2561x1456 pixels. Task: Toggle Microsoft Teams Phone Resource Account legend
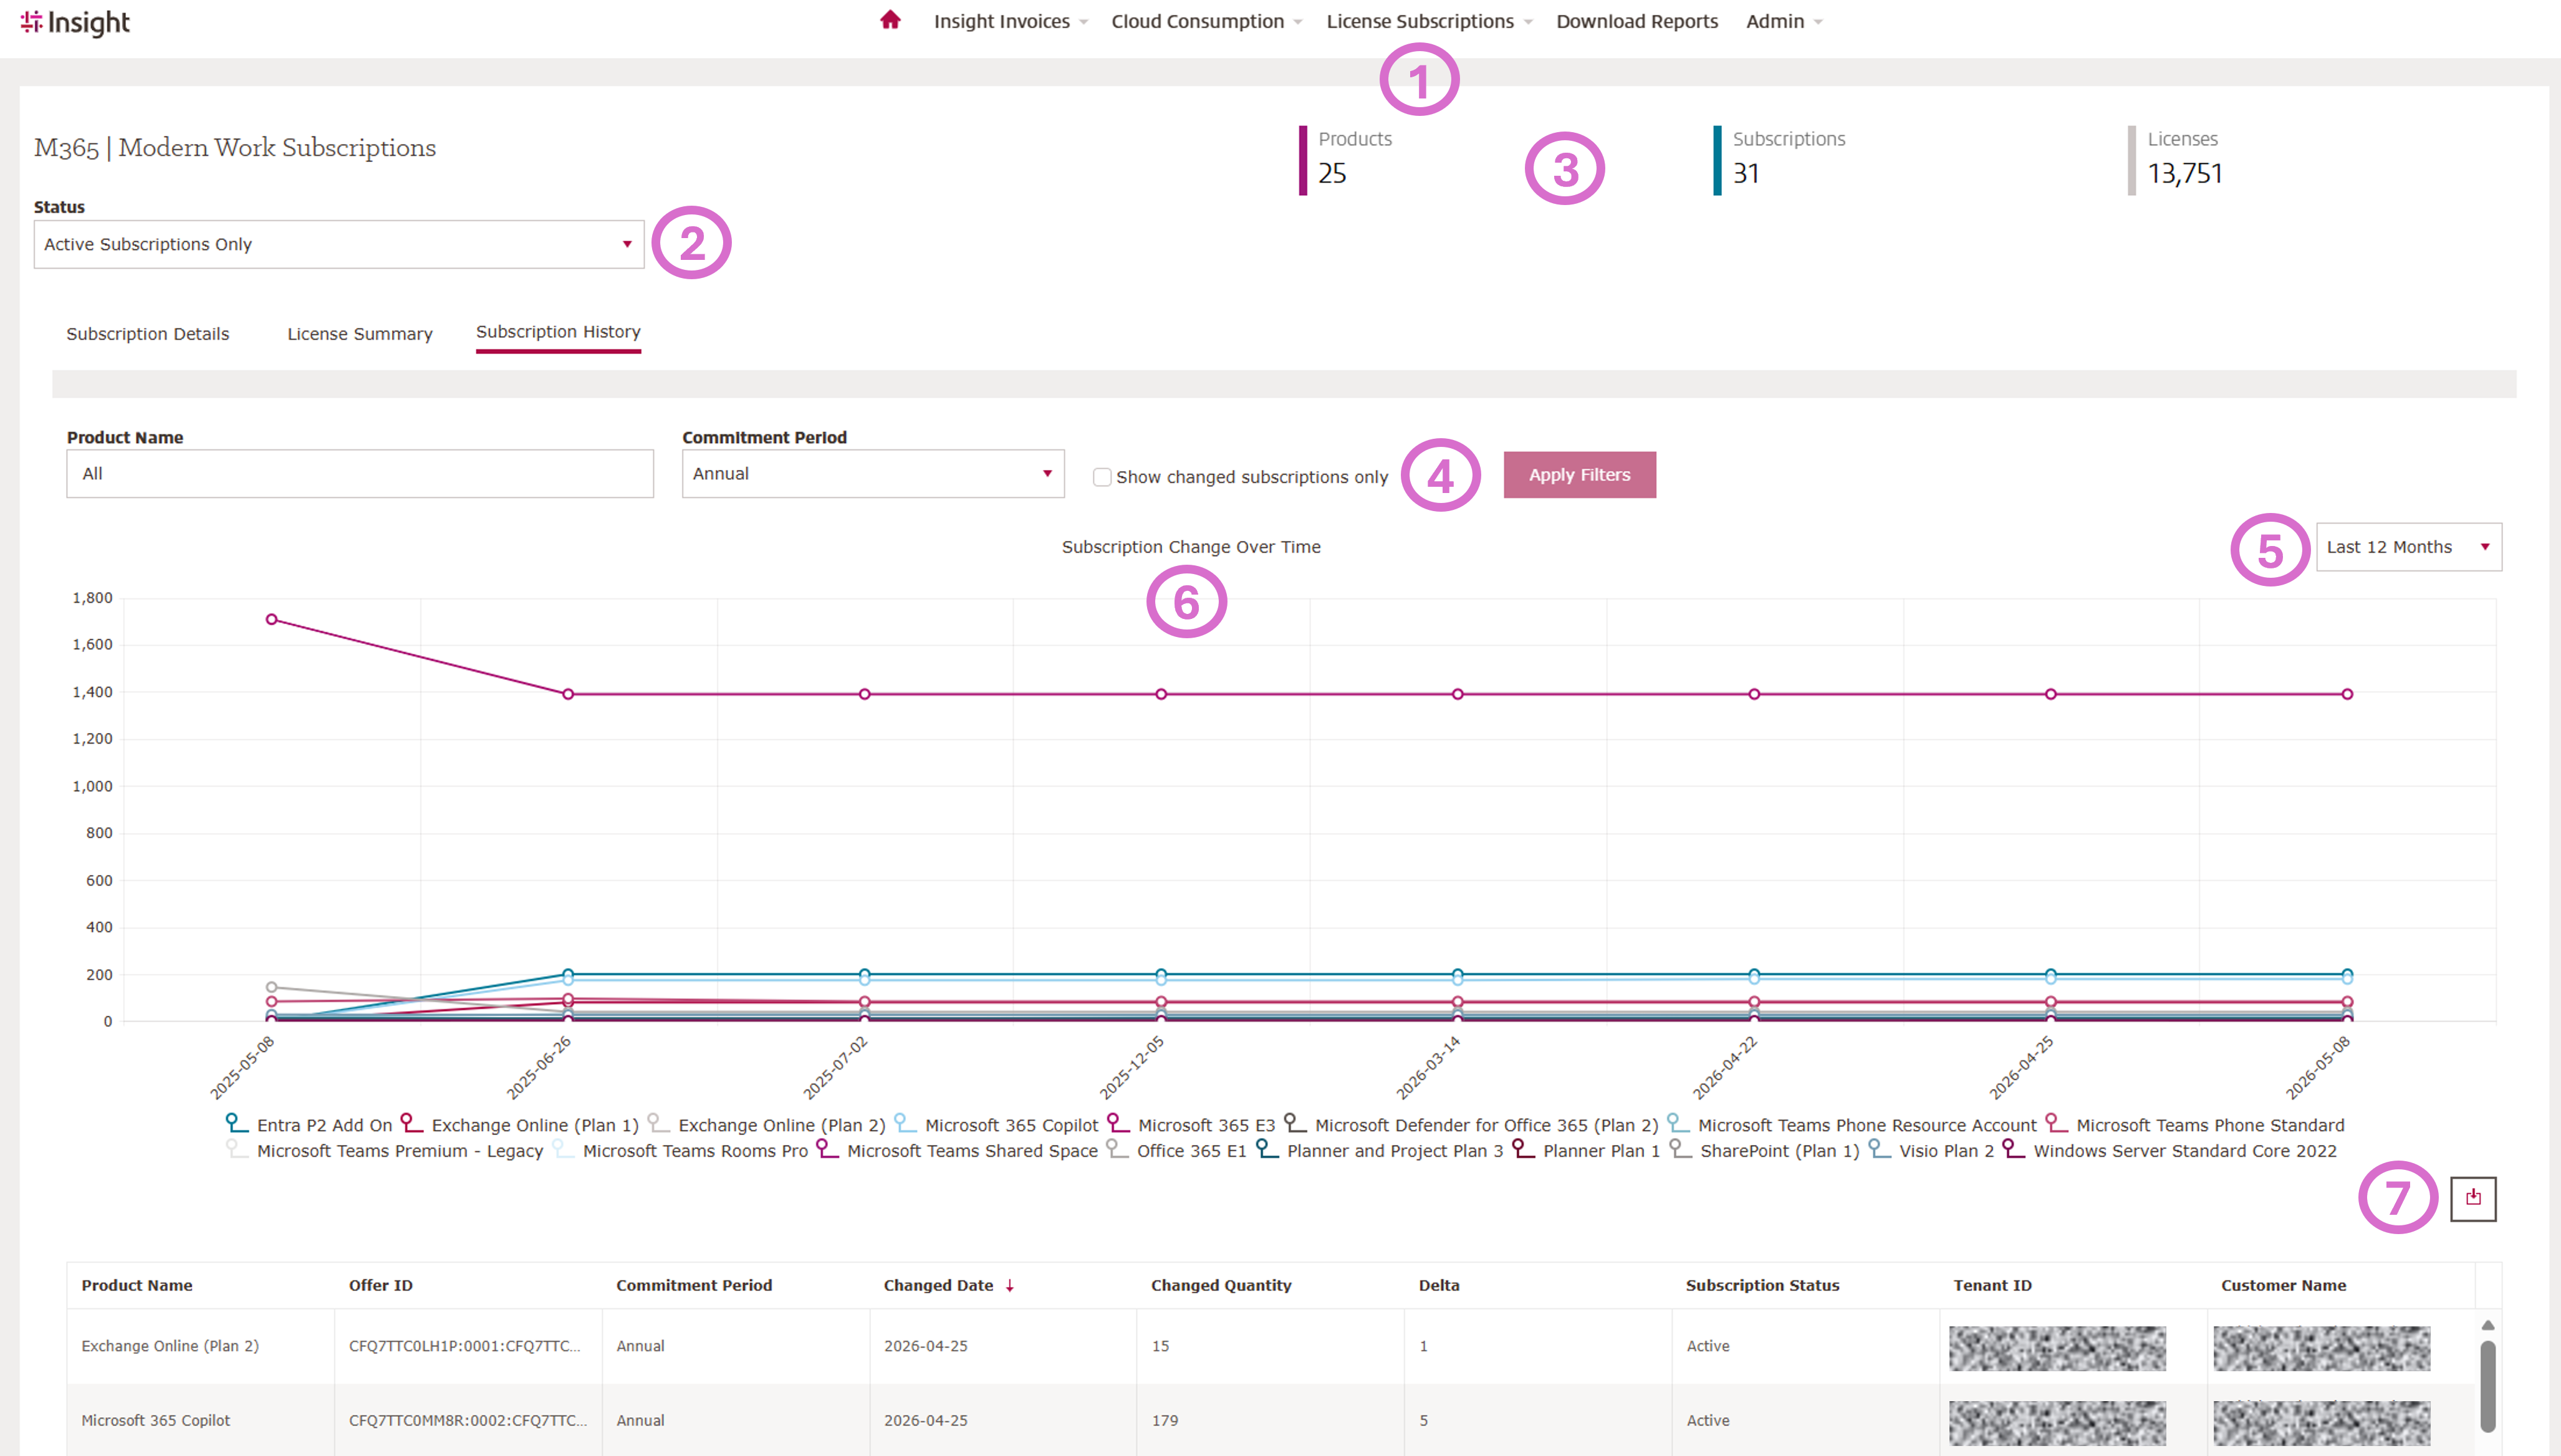click(1851, 1125)
